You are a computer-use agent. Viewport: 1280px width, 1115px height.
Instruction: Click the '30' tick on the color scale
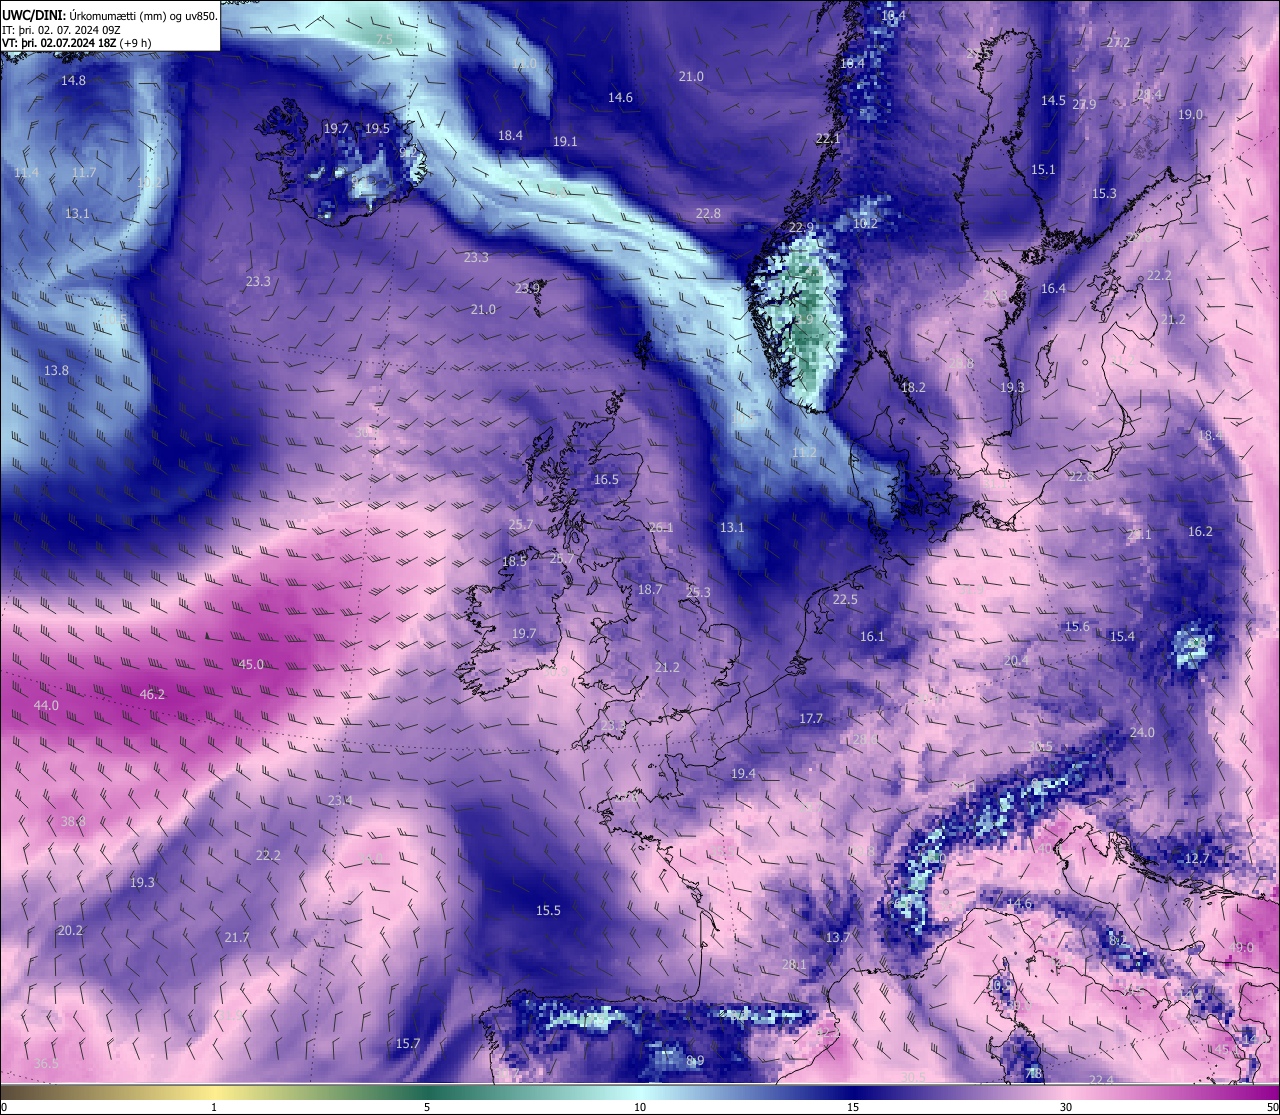click(x=1066, y=1107)
